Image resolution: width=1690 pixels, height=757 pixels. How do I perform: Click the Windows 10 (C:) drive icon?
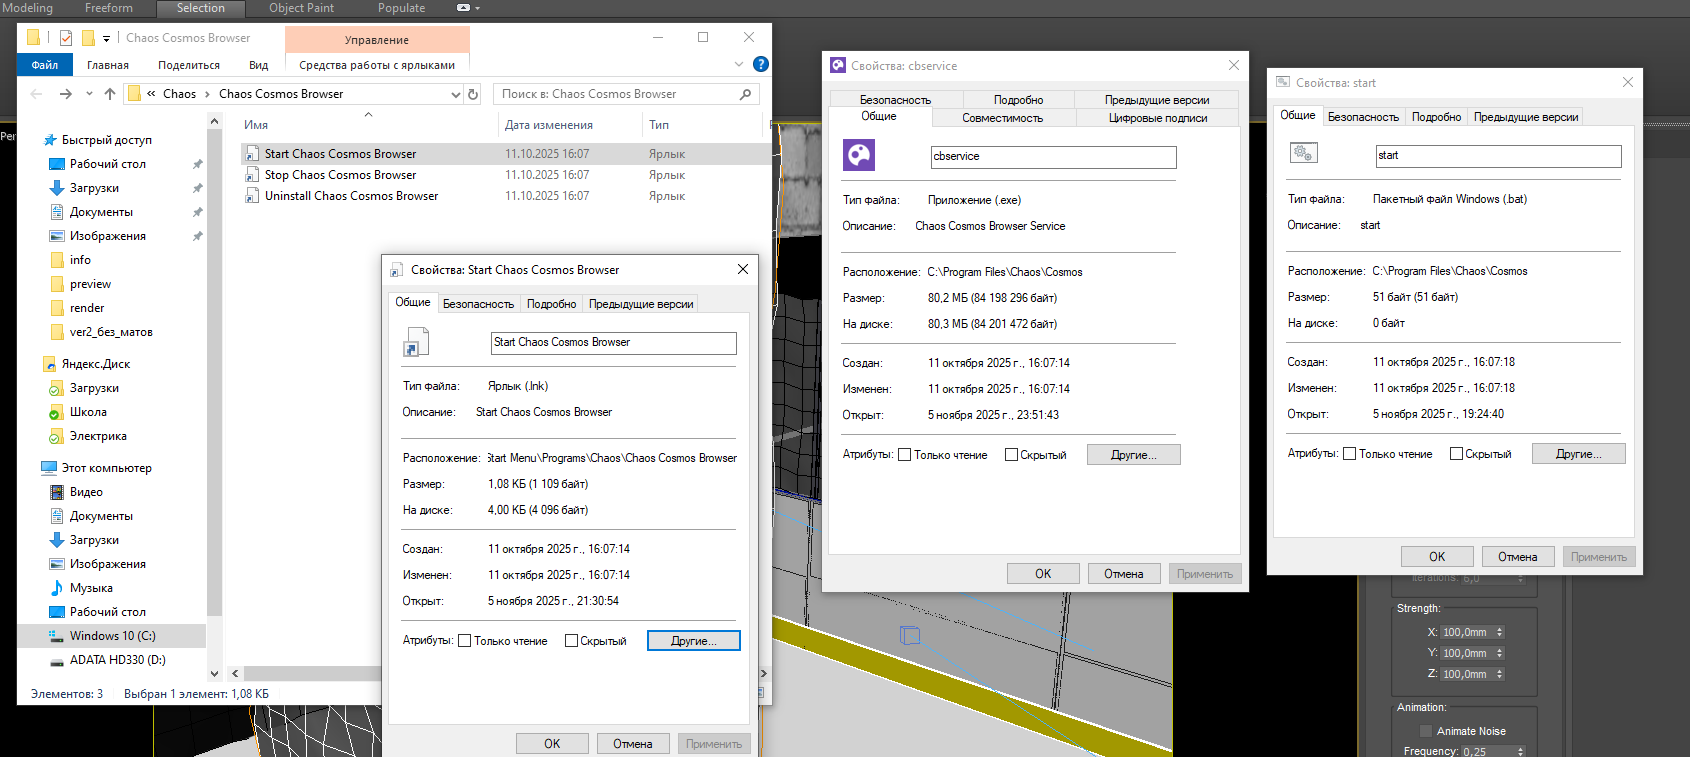click(57, 636)
